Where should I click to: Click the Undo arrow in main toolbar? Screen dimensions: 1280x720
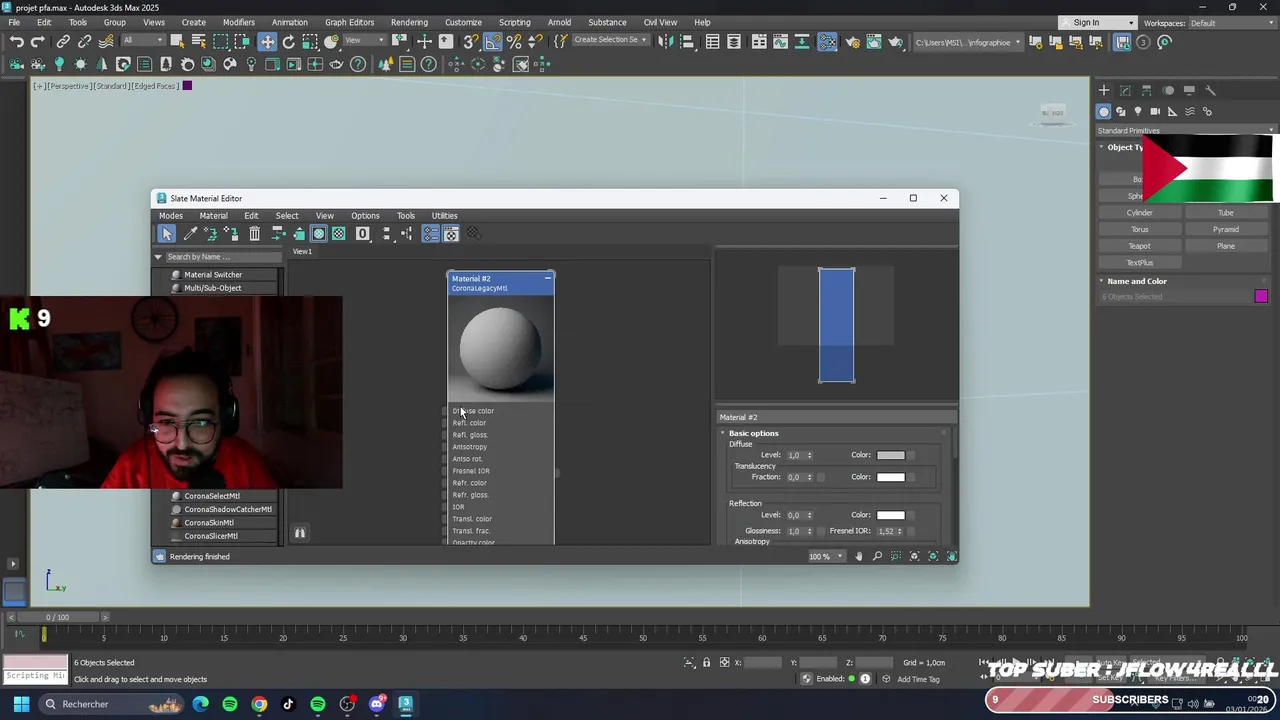coord(17,42)
